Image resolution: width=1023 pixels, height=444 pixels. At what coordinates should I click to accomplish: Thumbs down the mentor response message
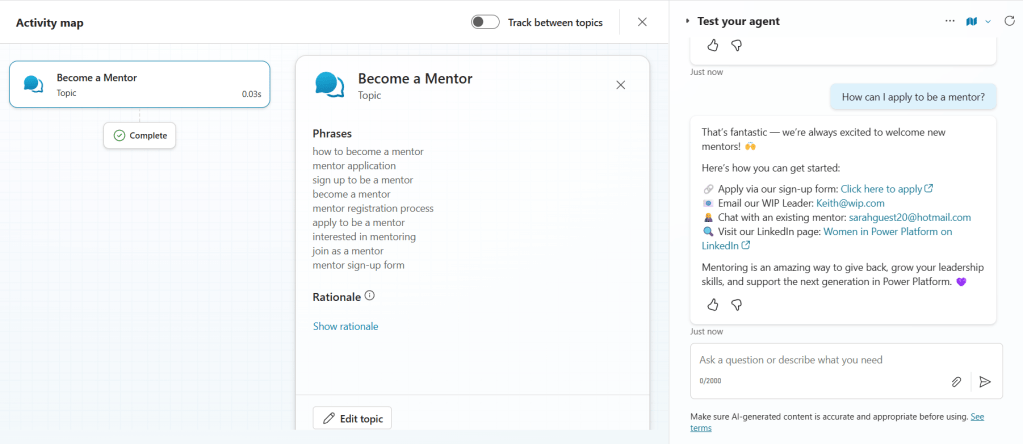pyautogui.click(x=736, y=304)
